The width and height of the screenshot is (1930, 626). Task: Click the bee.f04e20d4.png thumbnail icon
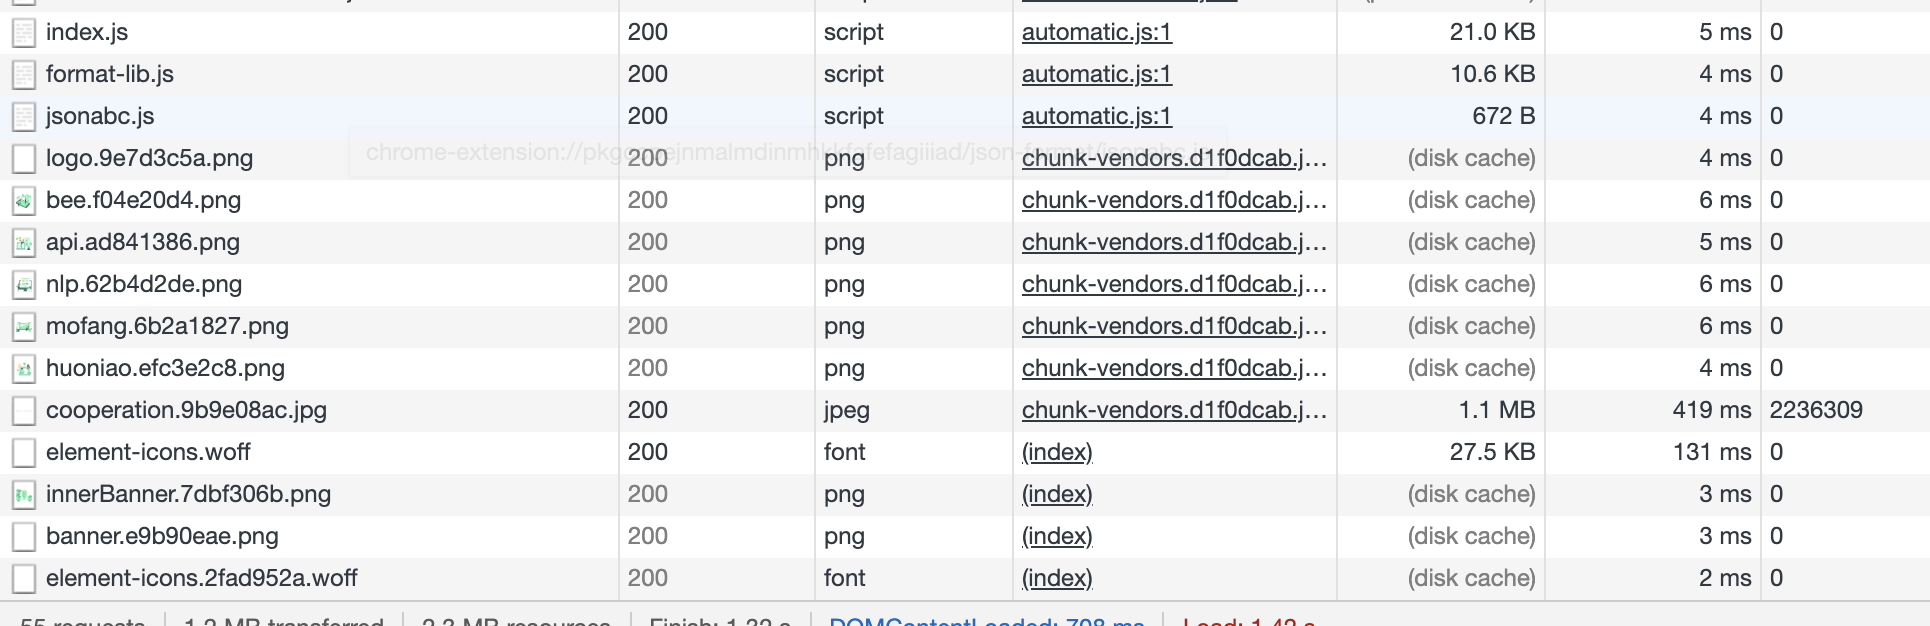[x=24, y=201]
